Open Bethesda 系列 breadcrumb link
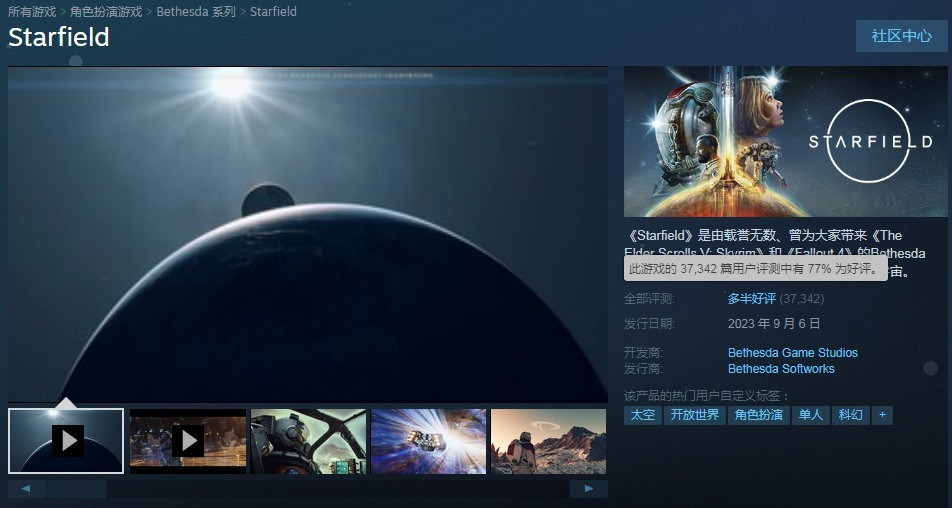This screenshot has height=508, width=952. (195, 12)
